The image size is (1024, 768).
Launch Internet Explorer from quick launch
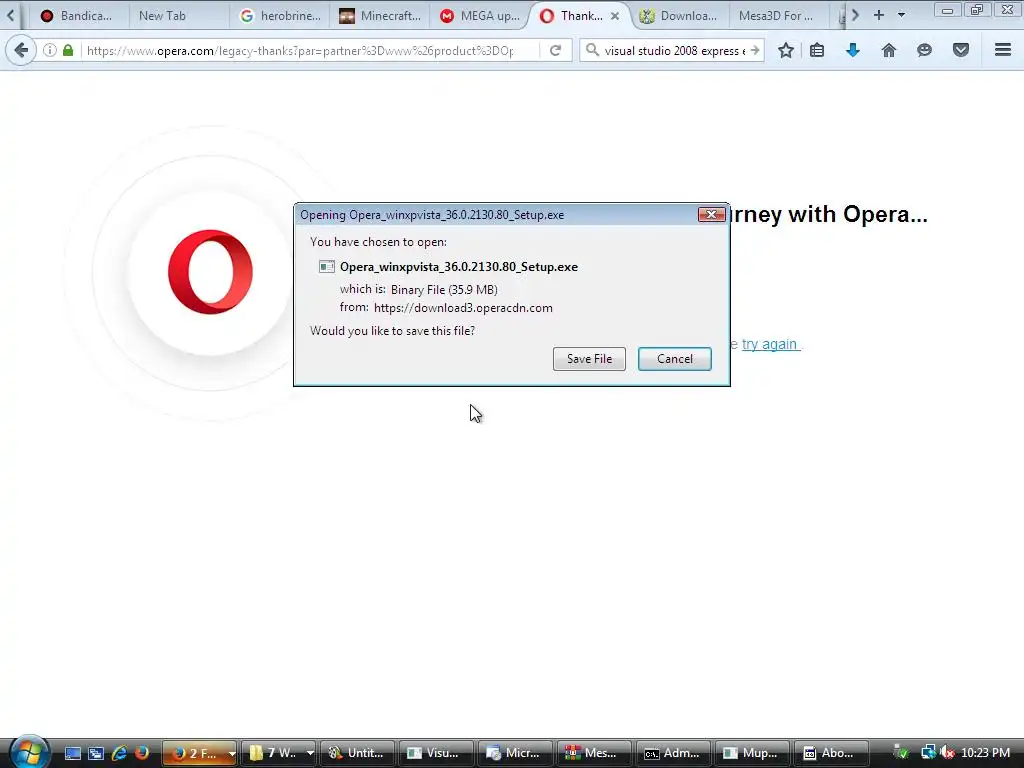(x=119, y=753)
